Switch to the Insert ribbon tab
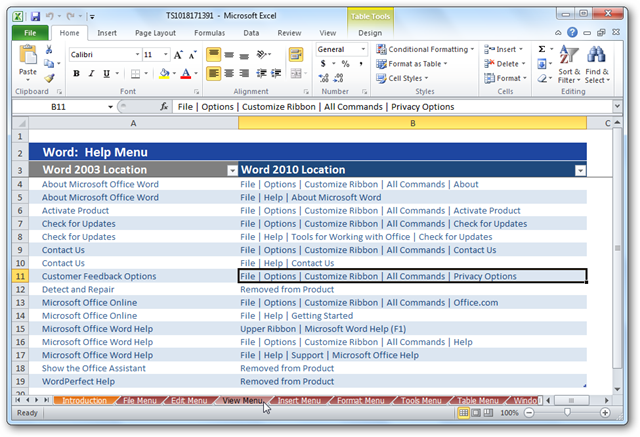This screenshot has height=437, width=640. click(x=107, y=33)
